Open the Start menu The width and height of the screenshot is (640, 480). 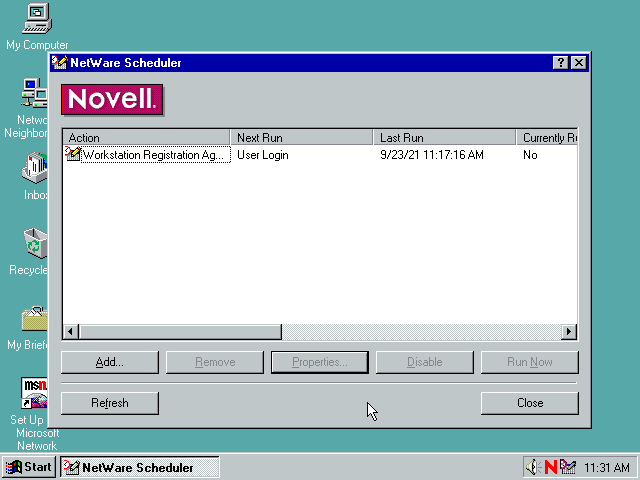tap(29, 467)
